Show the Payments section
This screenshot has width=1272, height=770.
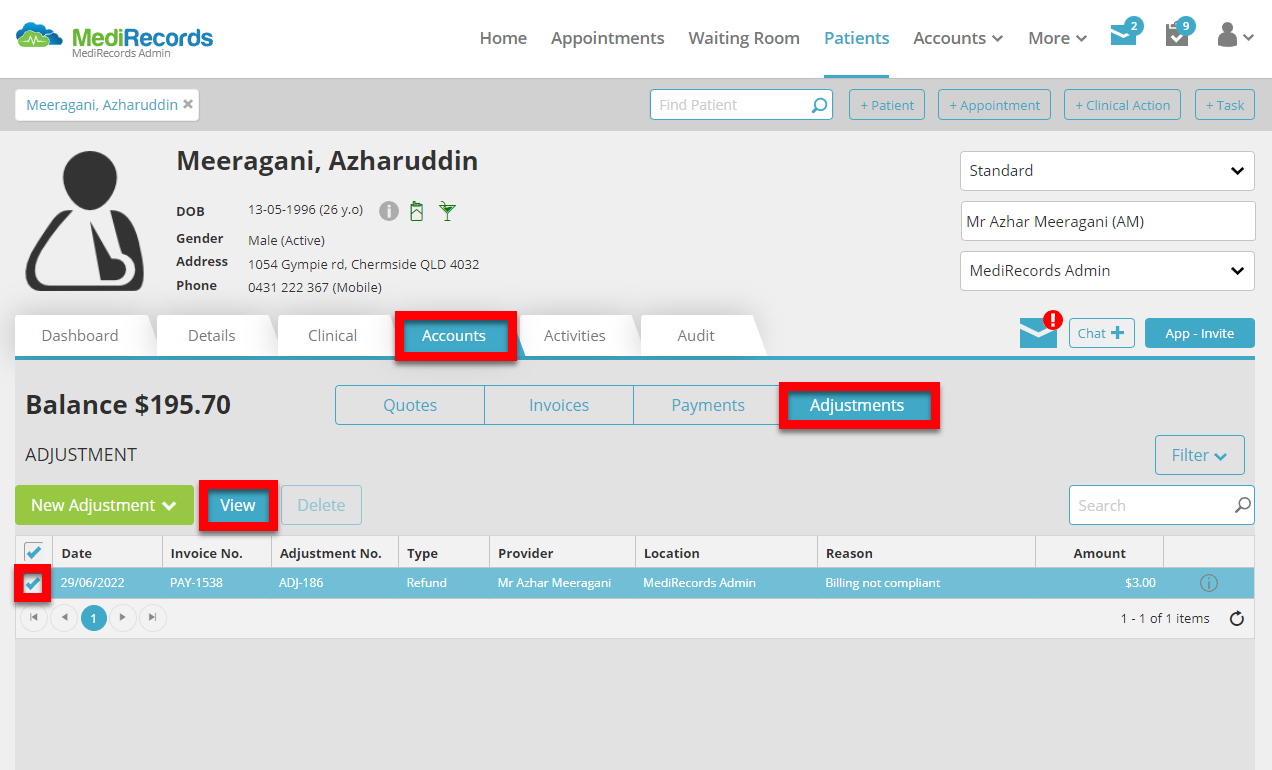[708, 405]
